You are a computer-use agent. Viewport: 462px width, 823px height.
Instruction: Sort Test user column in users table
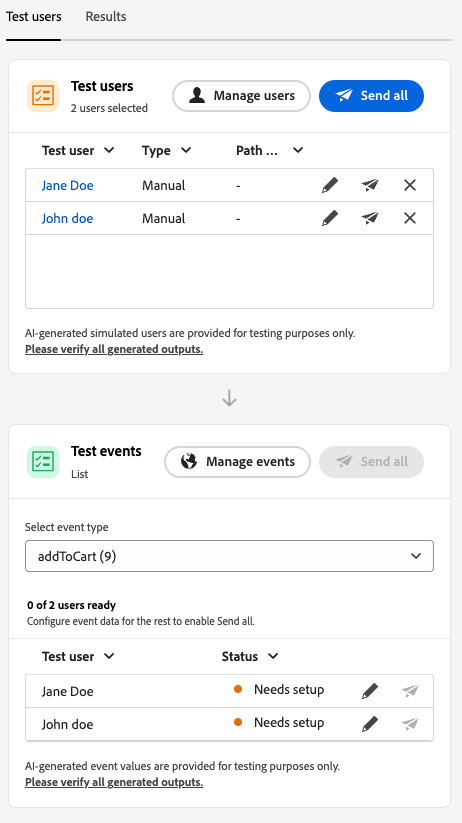78,151
